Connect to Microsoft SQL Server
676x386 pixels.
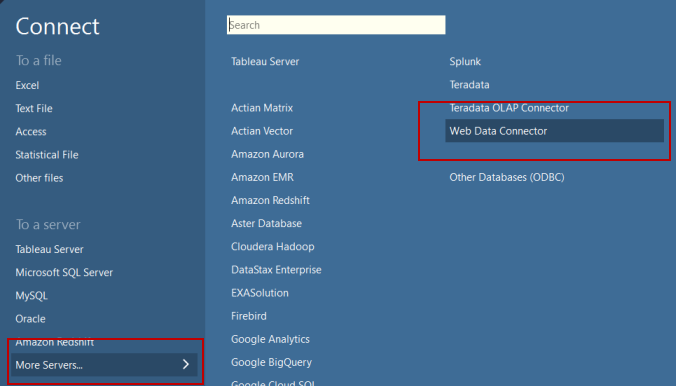coord(64,273)
